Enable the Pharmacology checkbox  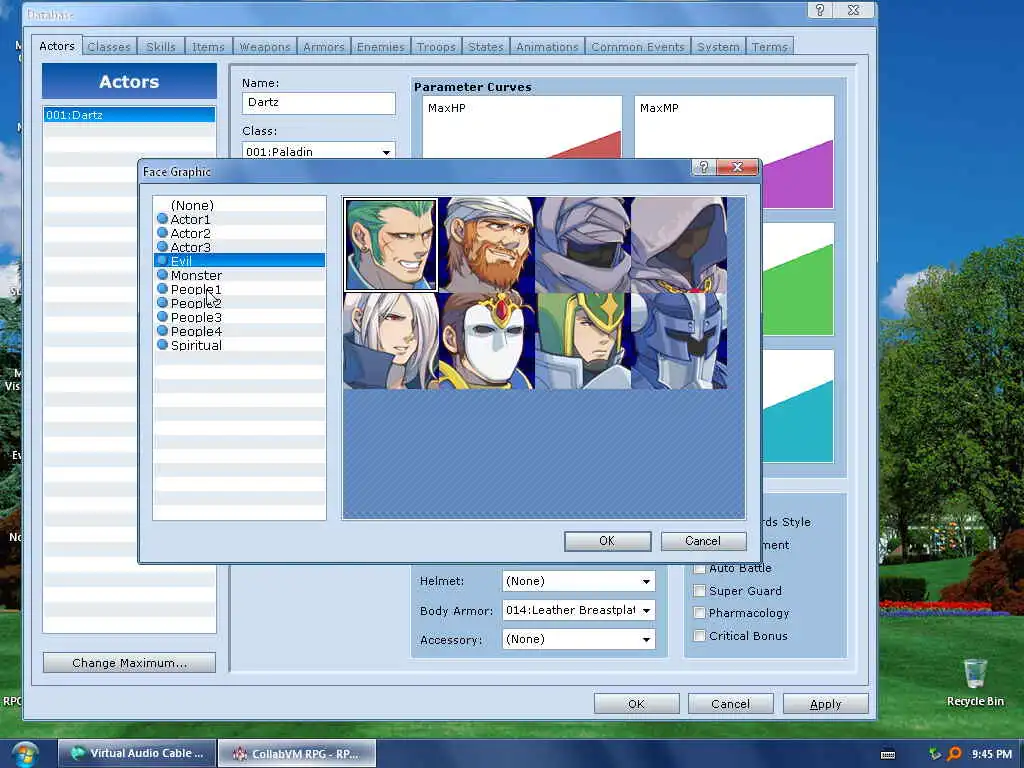coord(699,613)
